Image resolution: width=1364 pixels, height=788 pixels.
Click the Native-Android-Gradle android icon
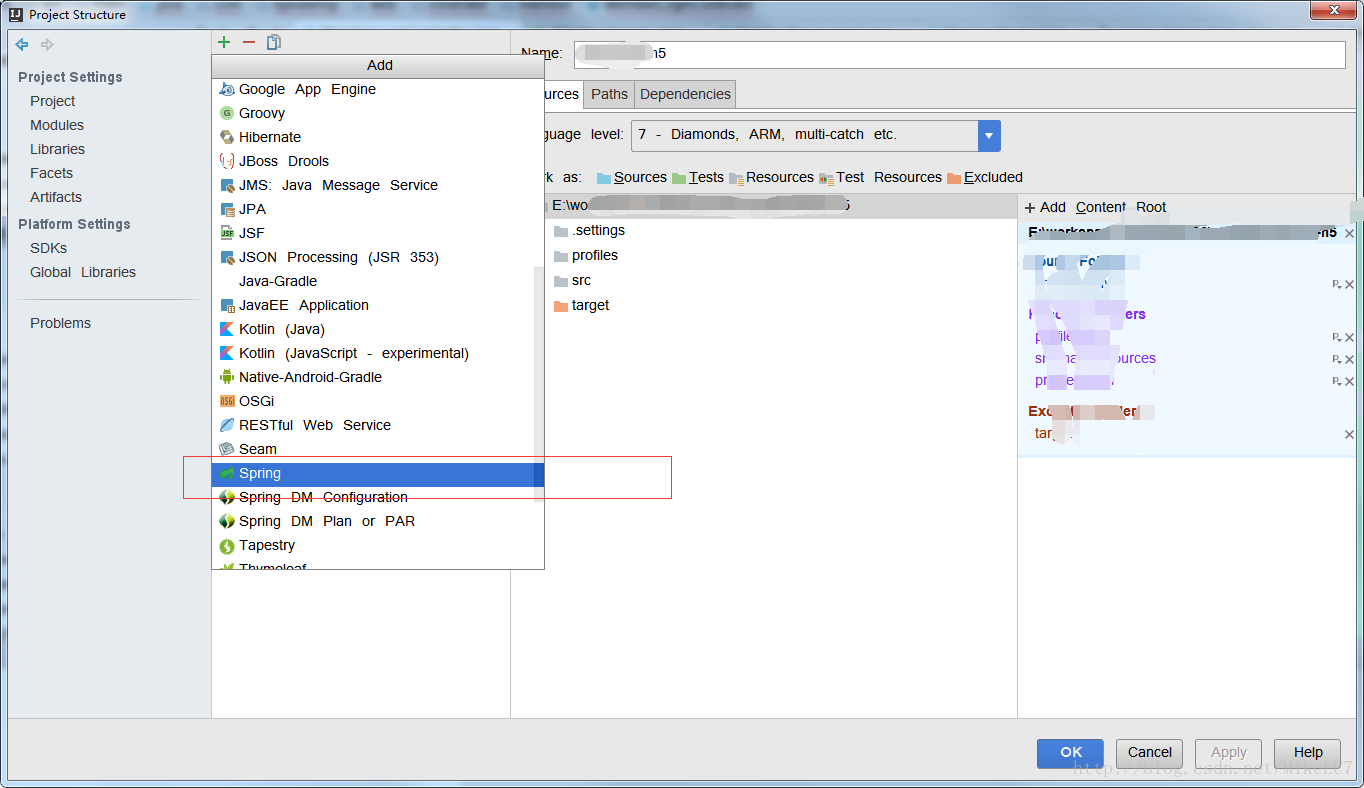point(227,377)
